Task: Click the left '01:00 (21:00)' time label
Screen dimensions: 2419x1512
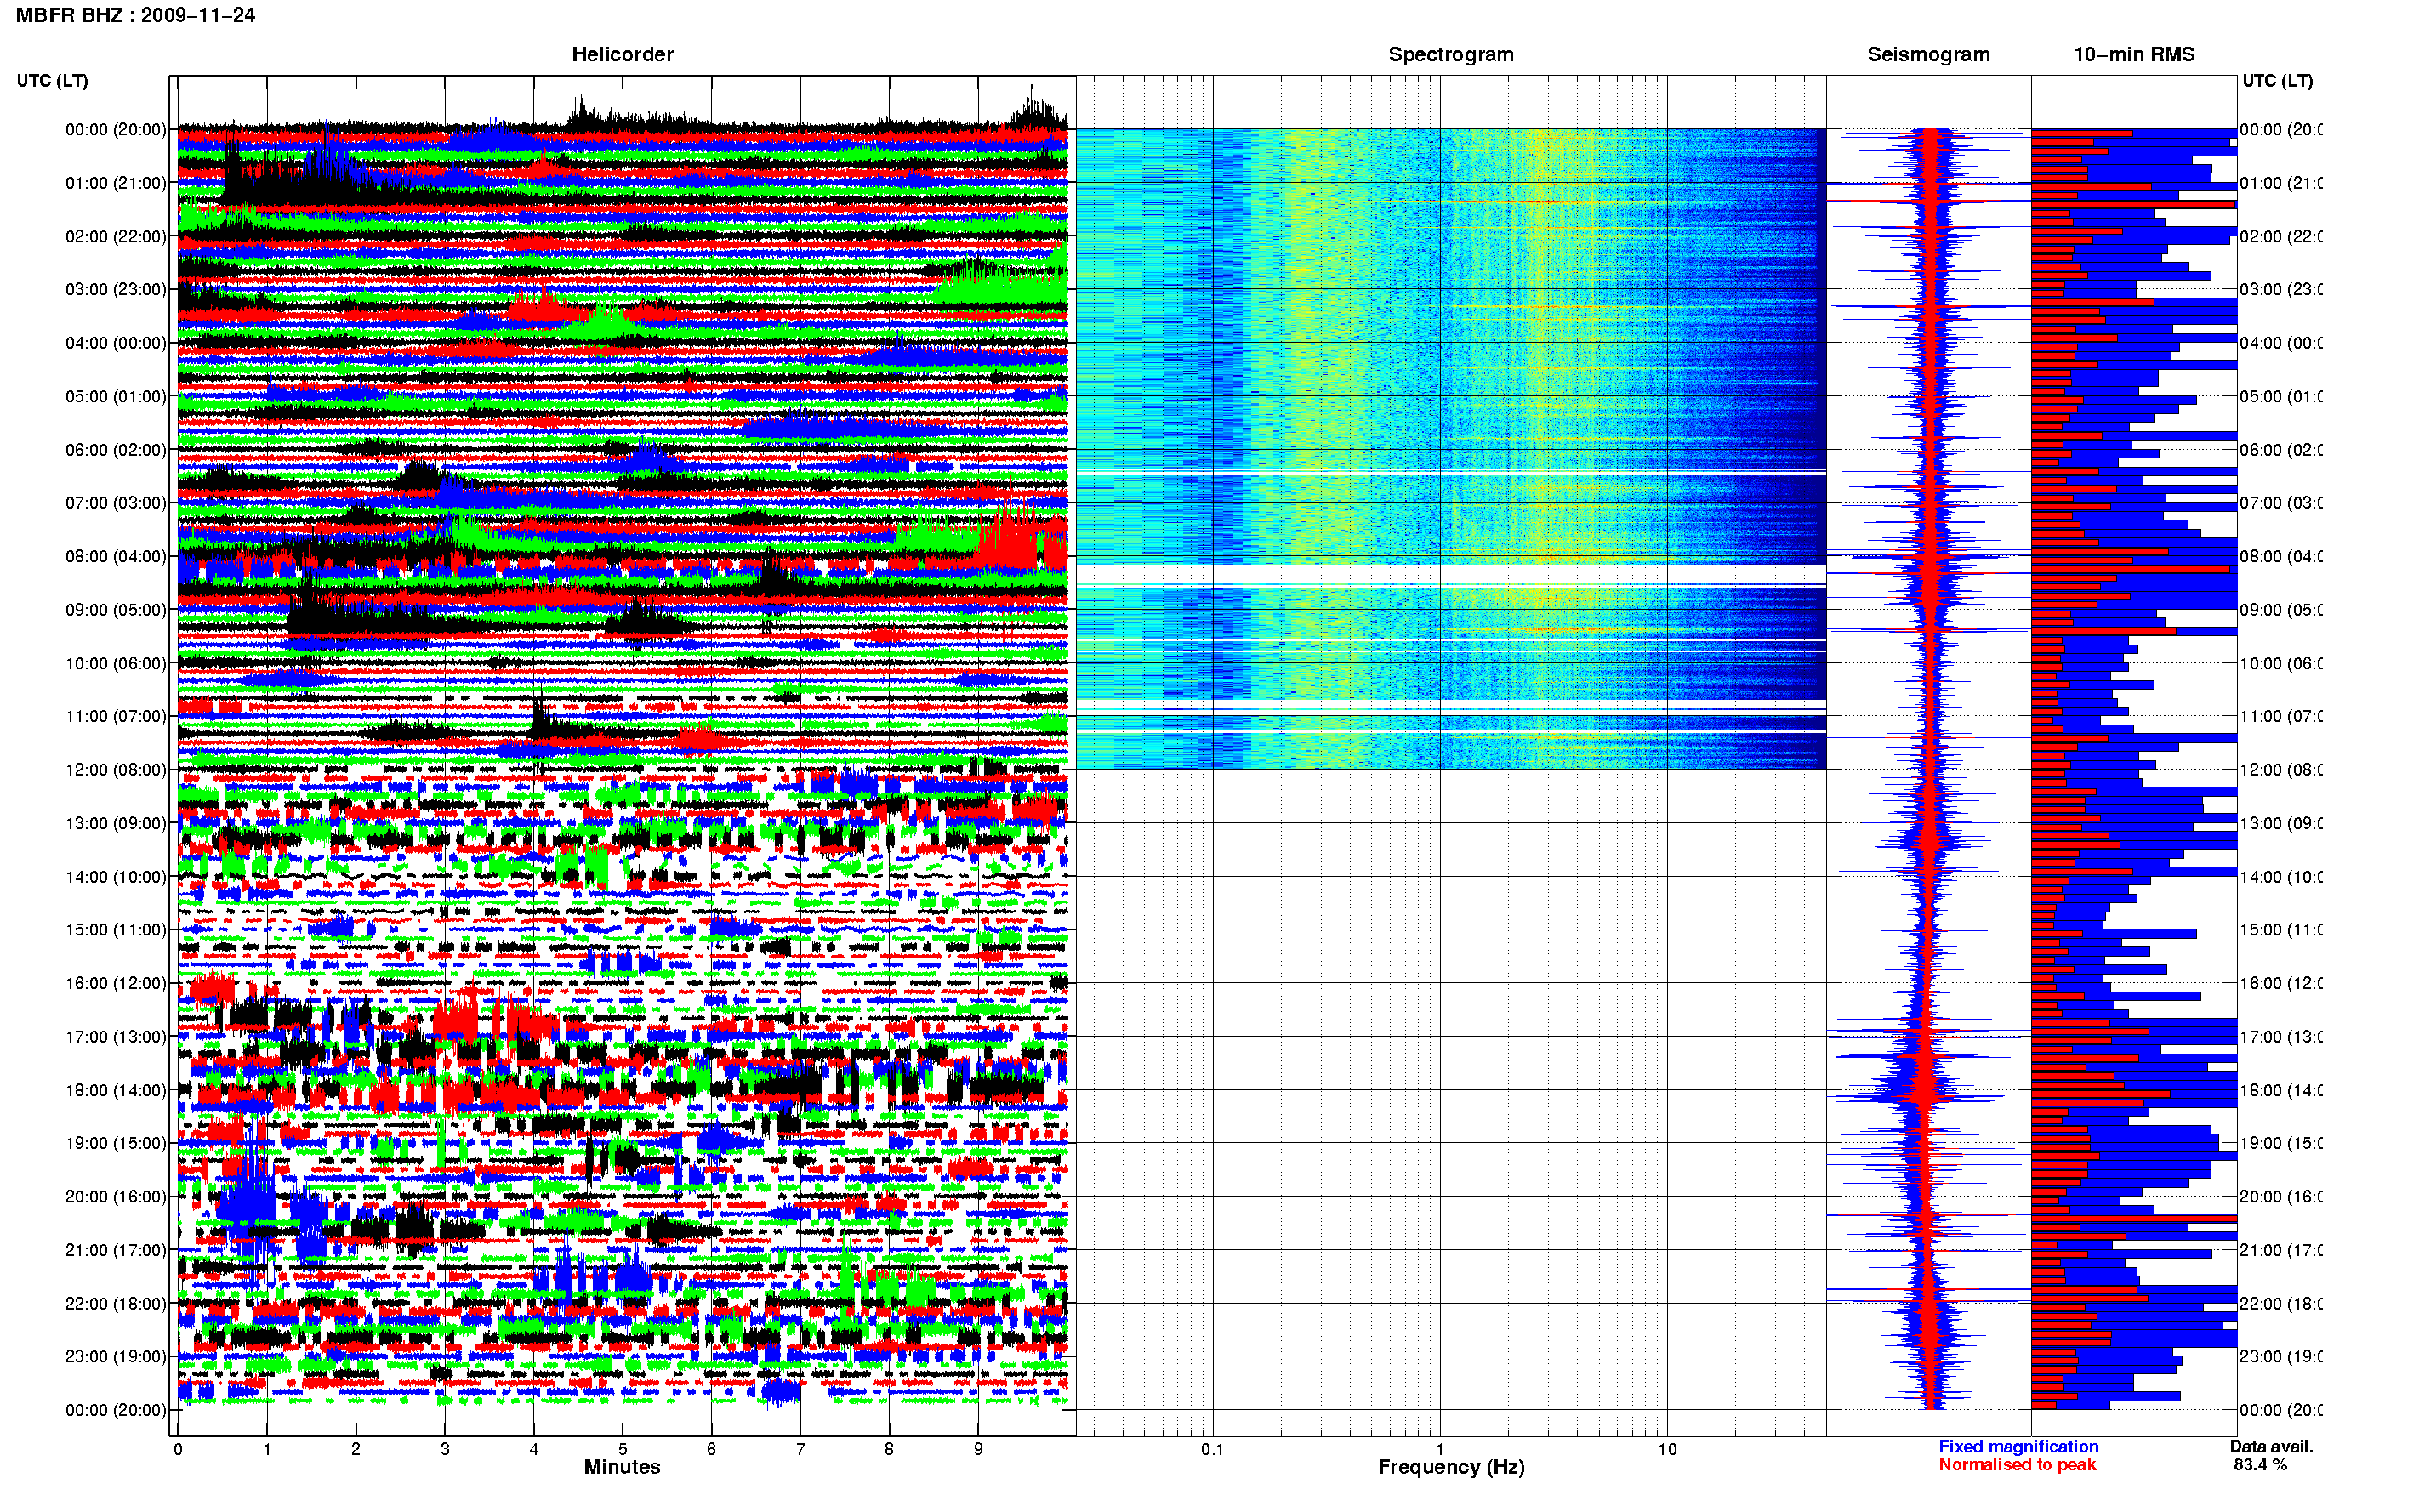Action: pos(116,183)
